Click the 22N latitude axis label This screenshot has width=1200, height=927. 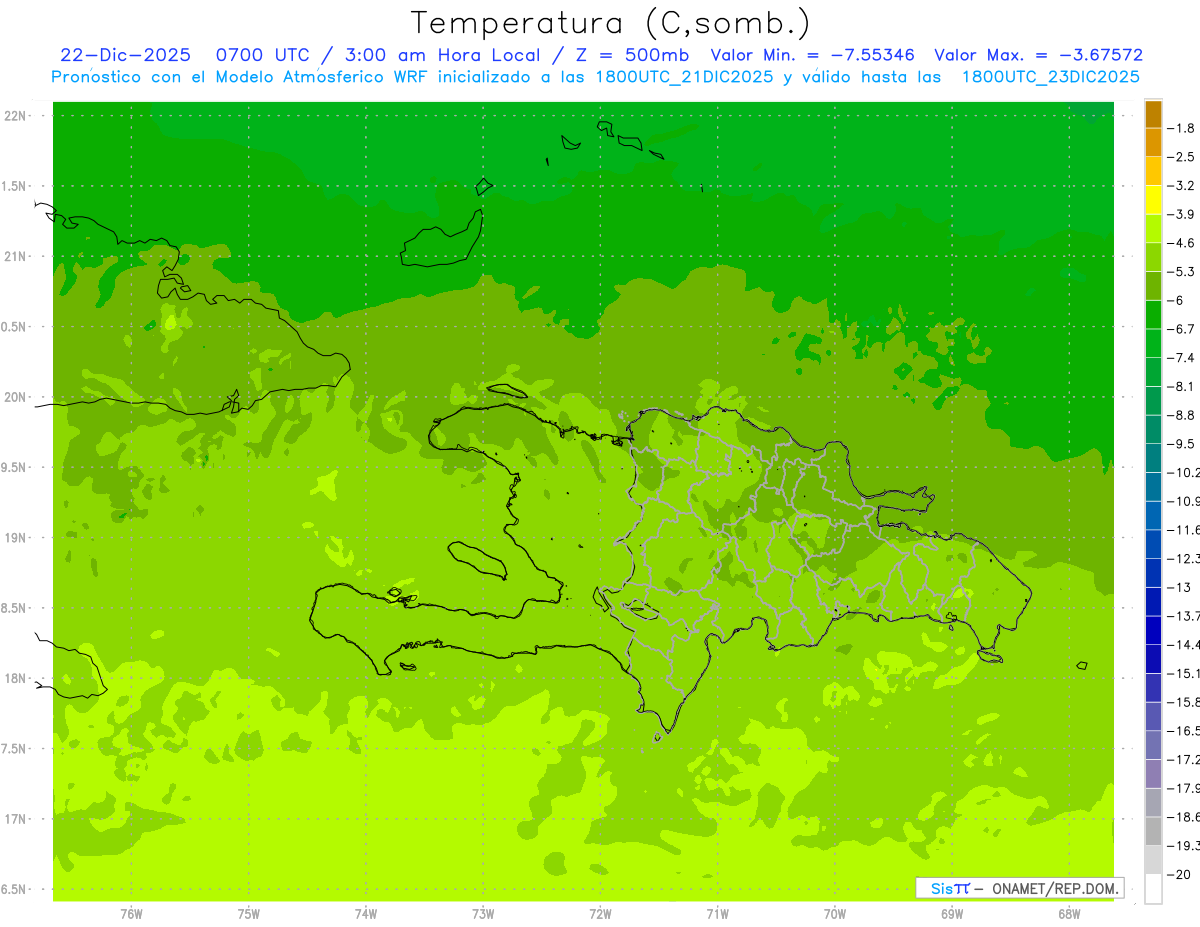tap(16, 116)
